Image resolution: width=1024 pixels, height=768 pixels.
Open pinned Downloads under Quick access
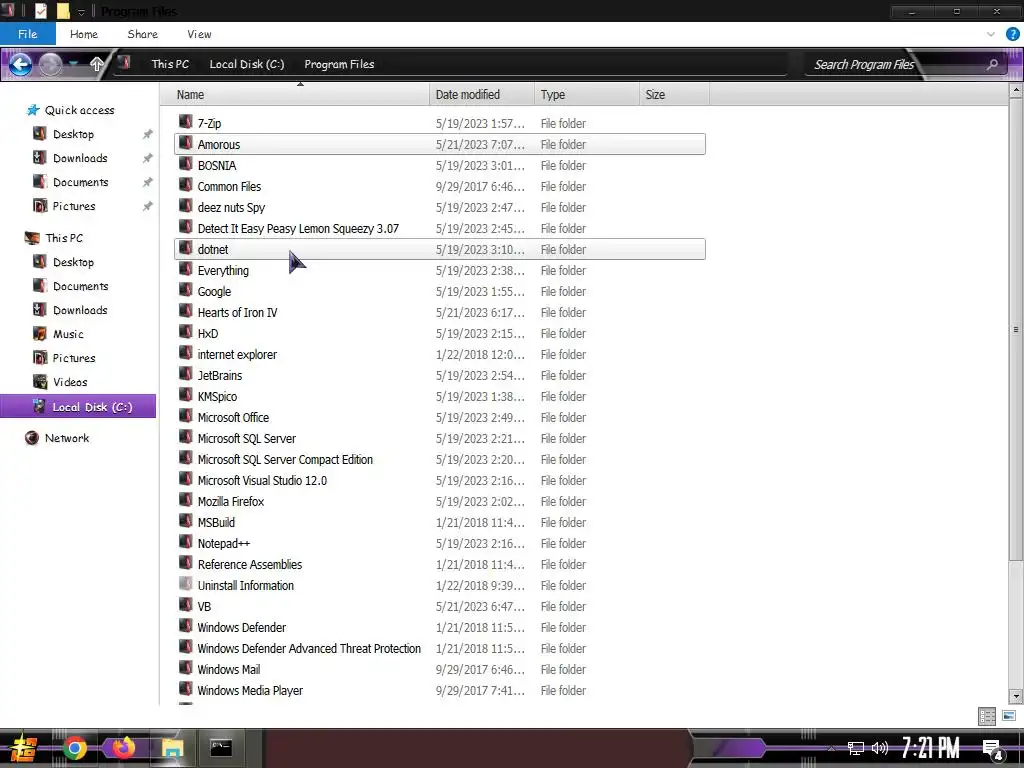point(80,158)
